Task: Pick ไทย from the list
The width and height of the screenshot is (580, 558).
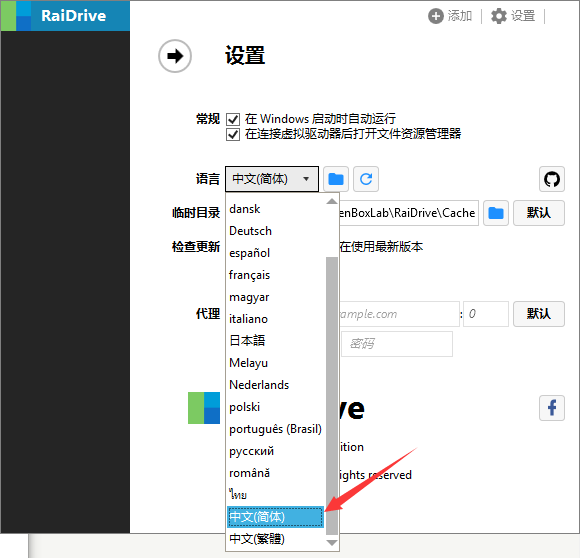Action: tap(276, 495)
